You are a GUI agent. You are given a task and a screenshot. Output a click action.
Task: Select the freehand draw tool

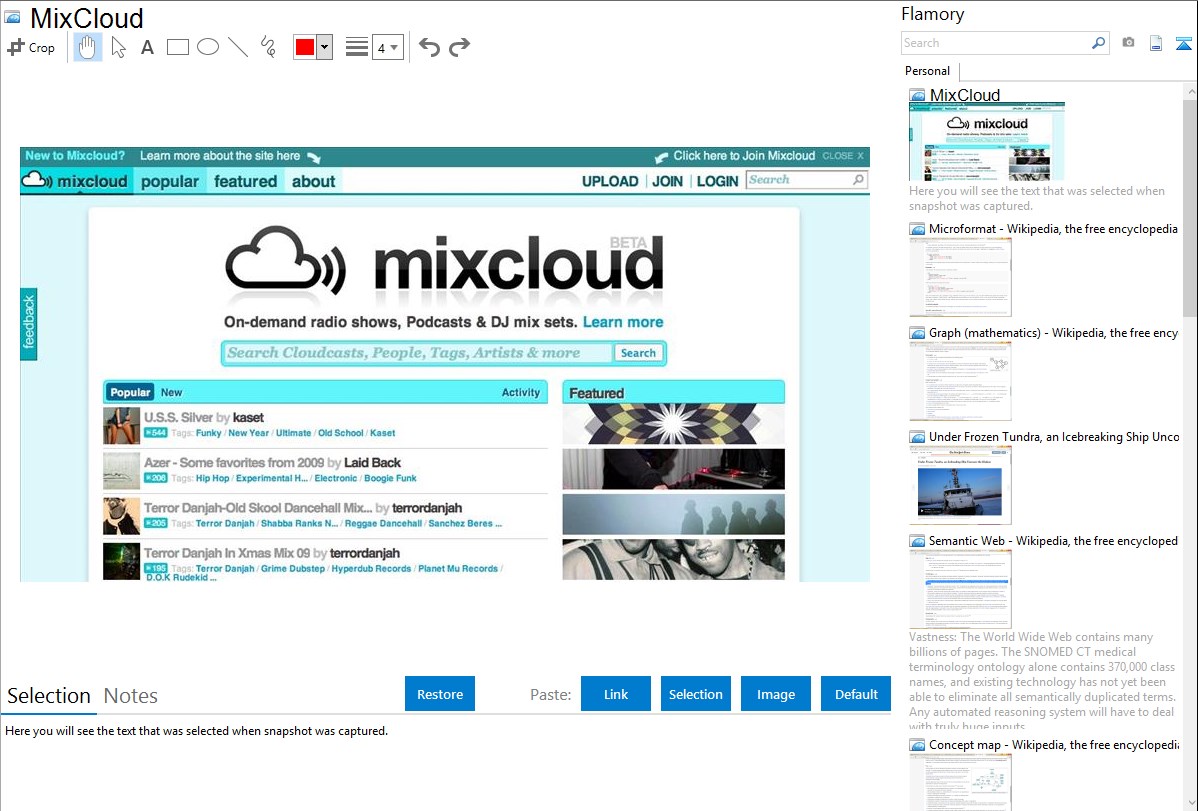pyautogui.click(x=268, y=47)
